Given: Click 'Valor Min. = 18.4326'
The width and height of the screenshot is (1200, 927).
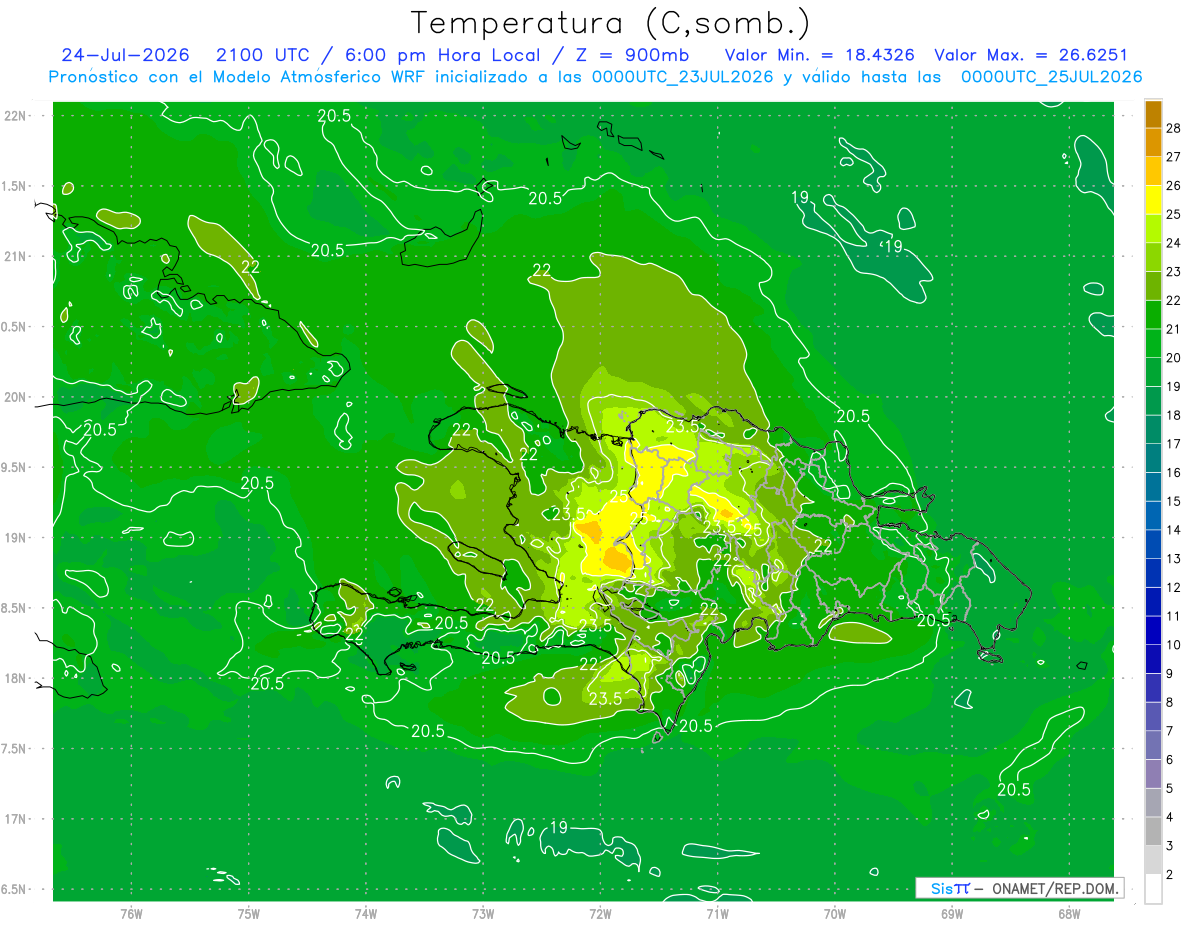Looking at the screenshot, I should click(x=820, y=55).
